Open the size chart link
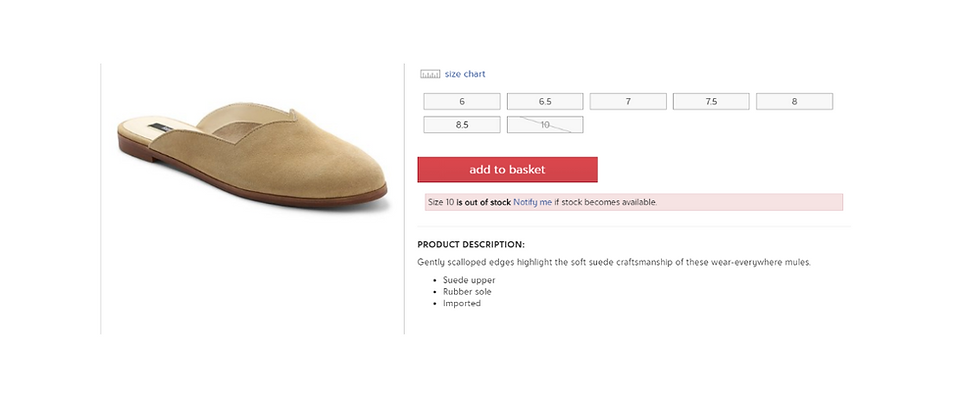The height and width of the screenshot is (400, 960). [x=465, y=74]
